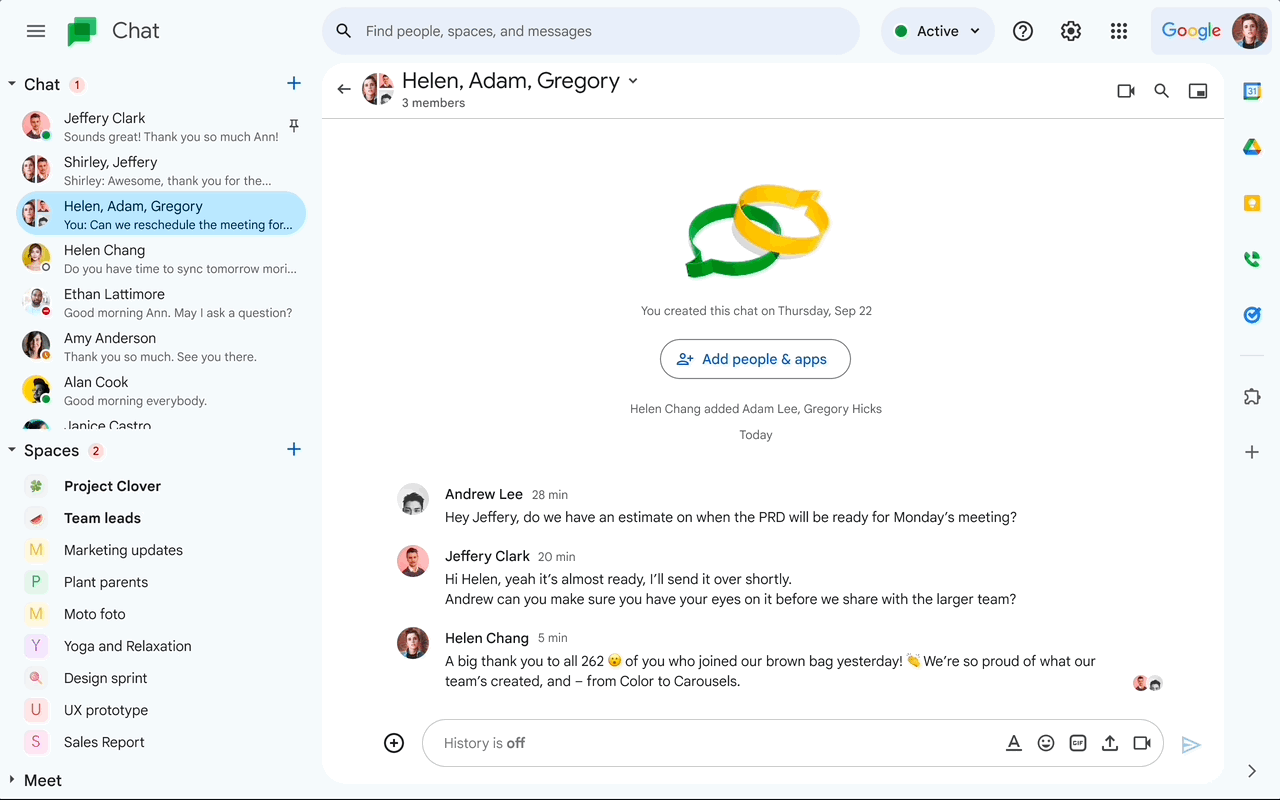Start a video call with the group

(1125, 90)
